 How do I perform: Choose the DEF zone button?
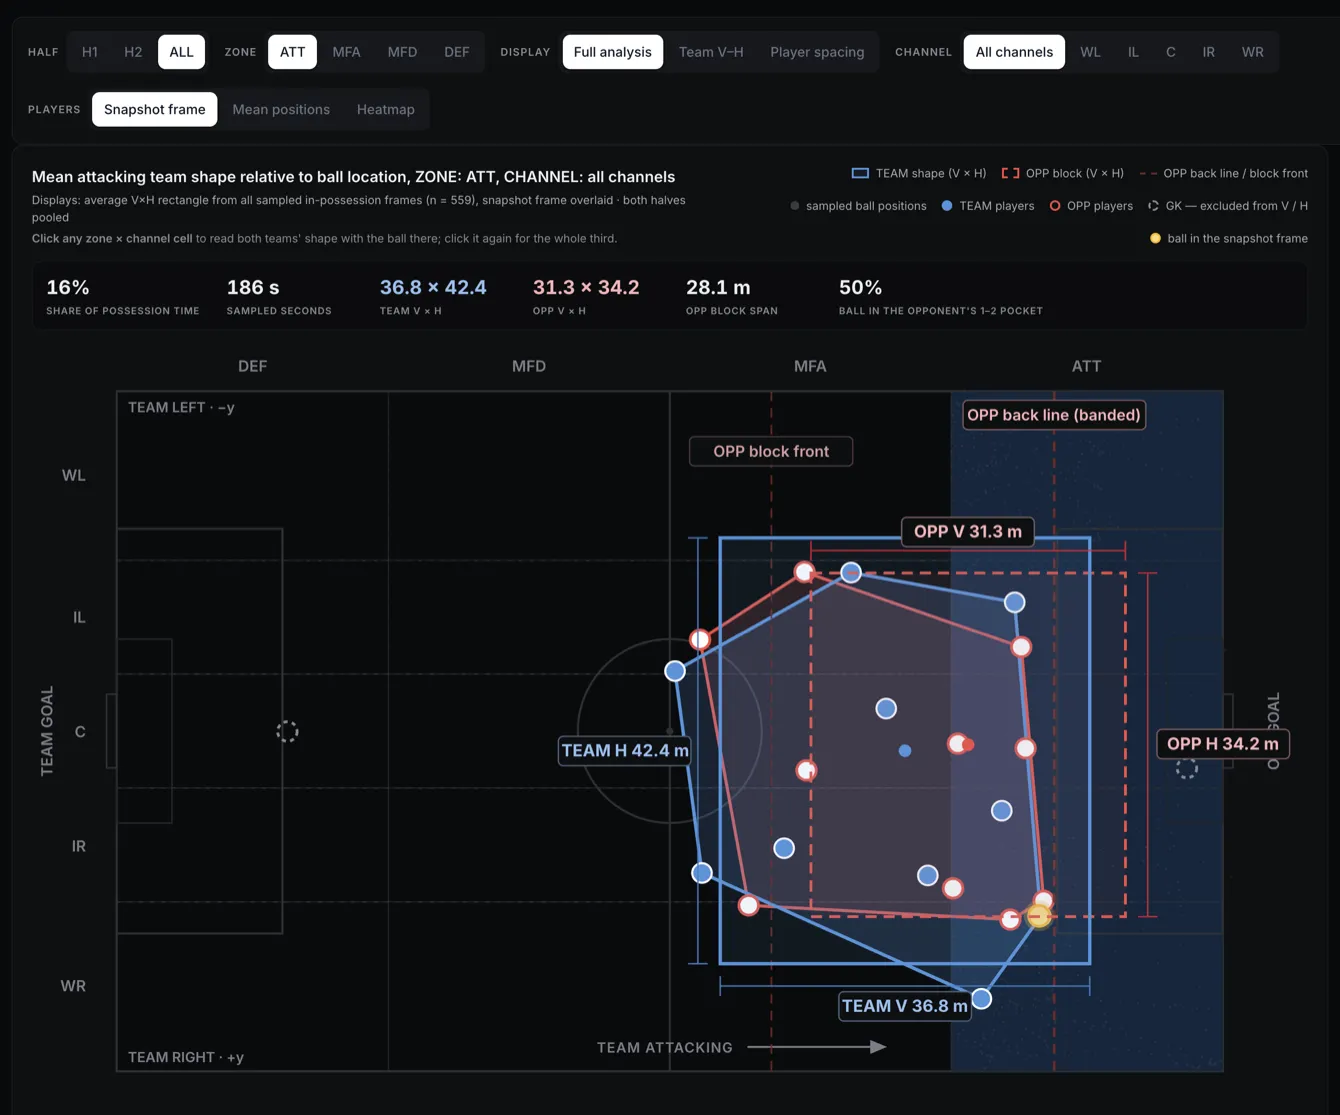[x=456, y=52]
